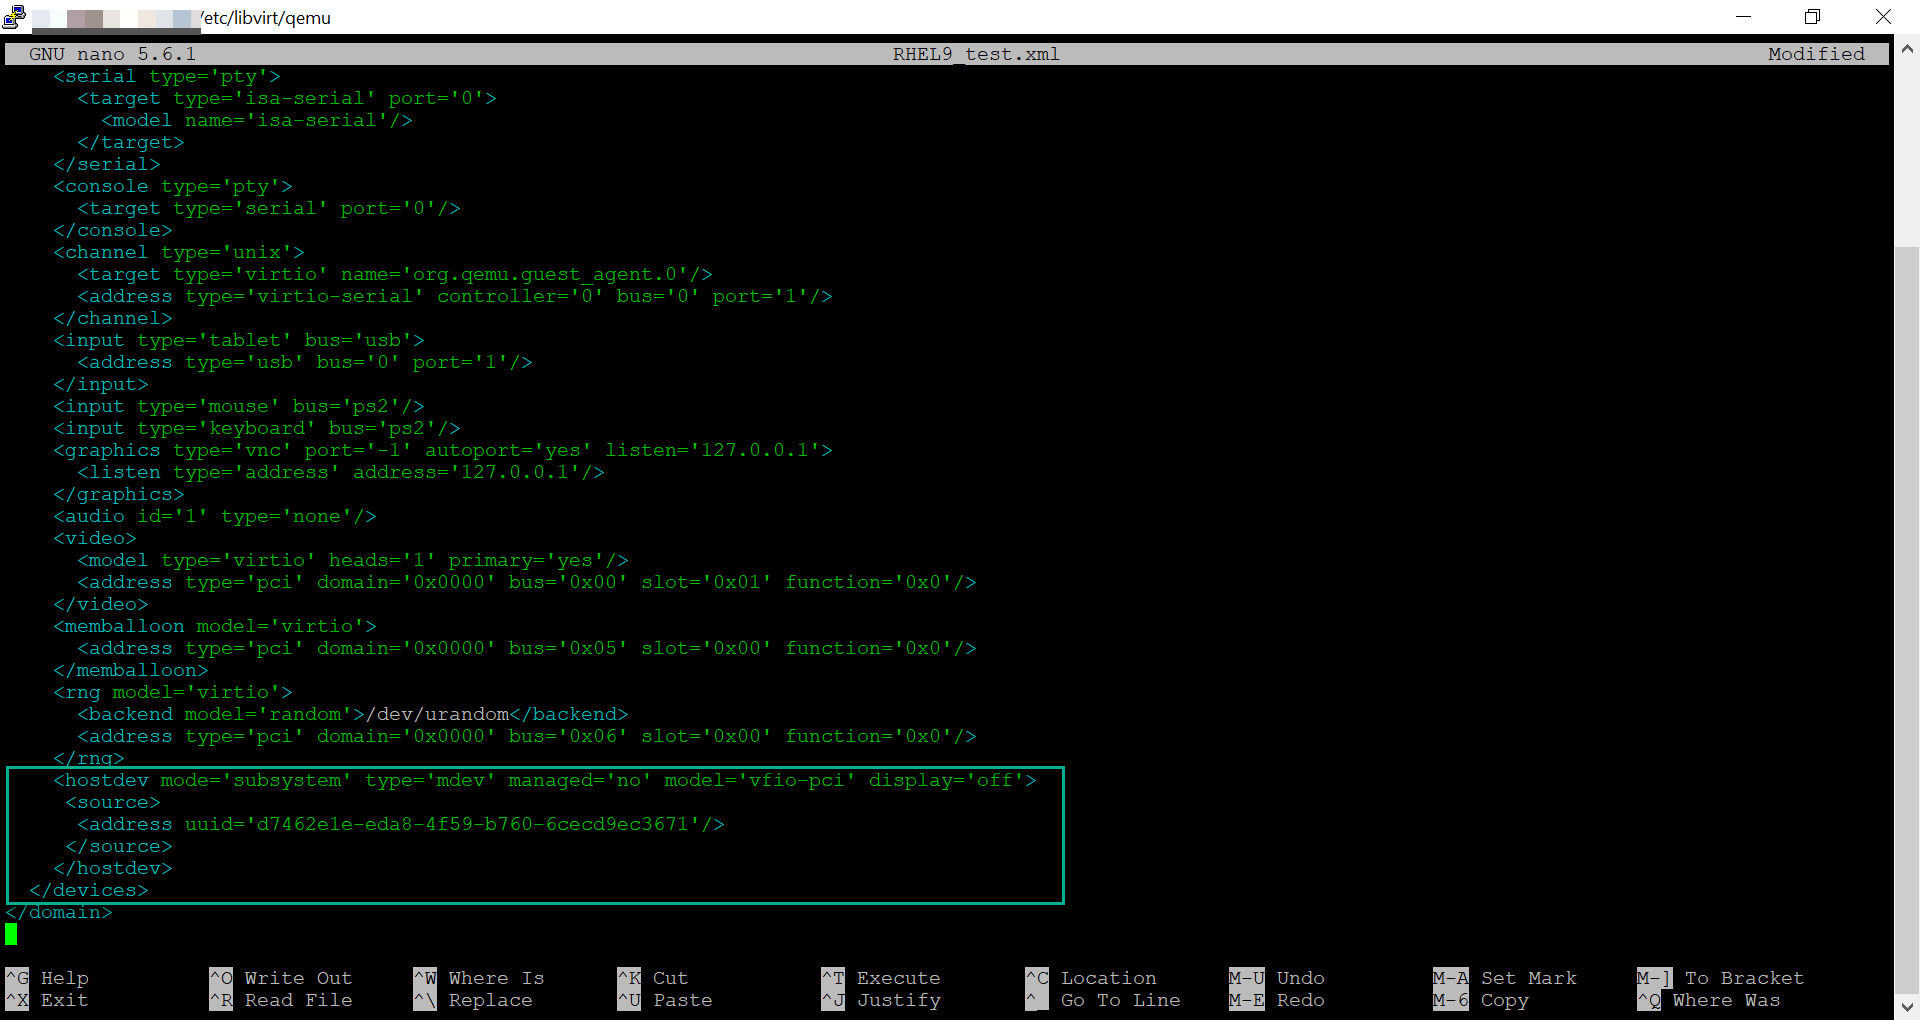The width and height of the screenshot is (1920, 1020).
Task: Click the <audio id='1' line
Action: [x=215, y=516]
